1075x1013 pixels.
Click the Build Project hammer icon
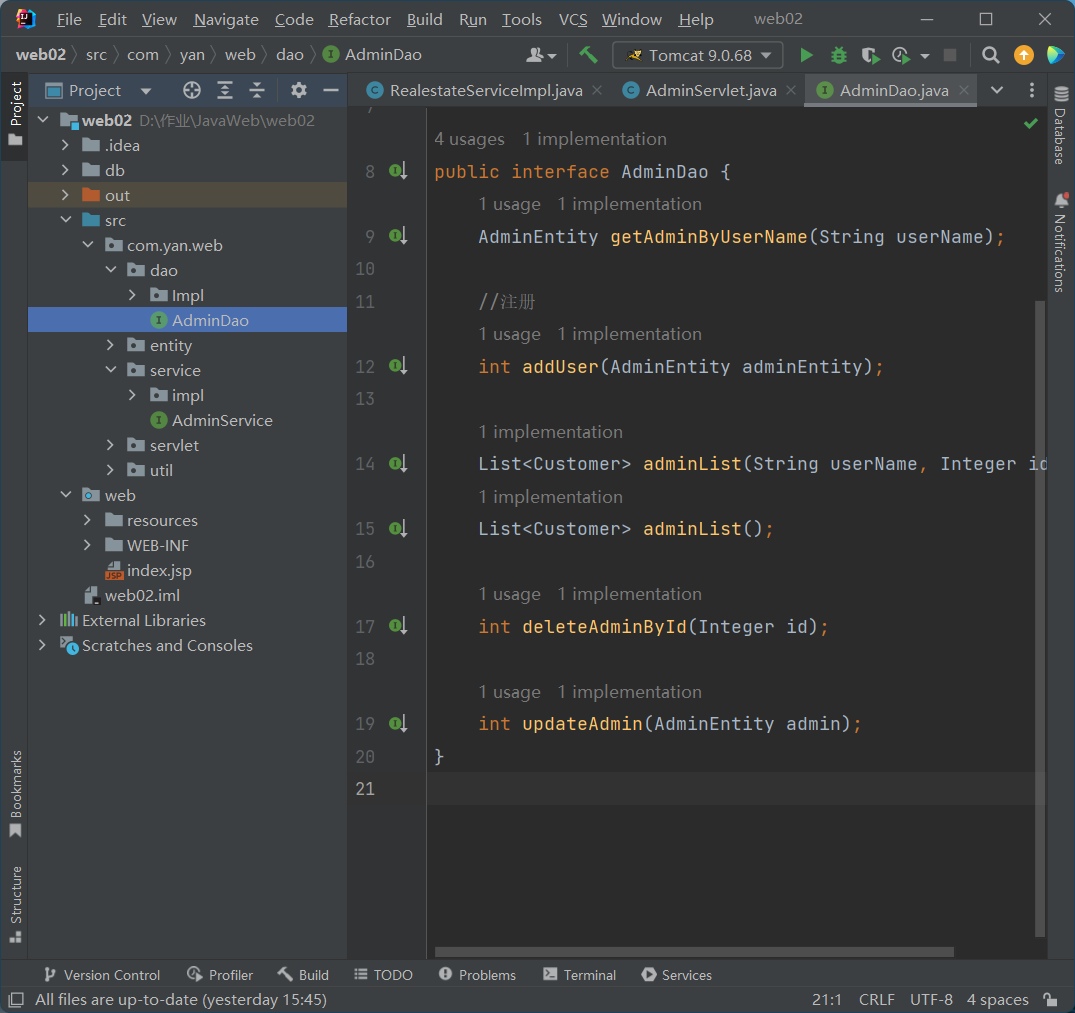point(588,55)
